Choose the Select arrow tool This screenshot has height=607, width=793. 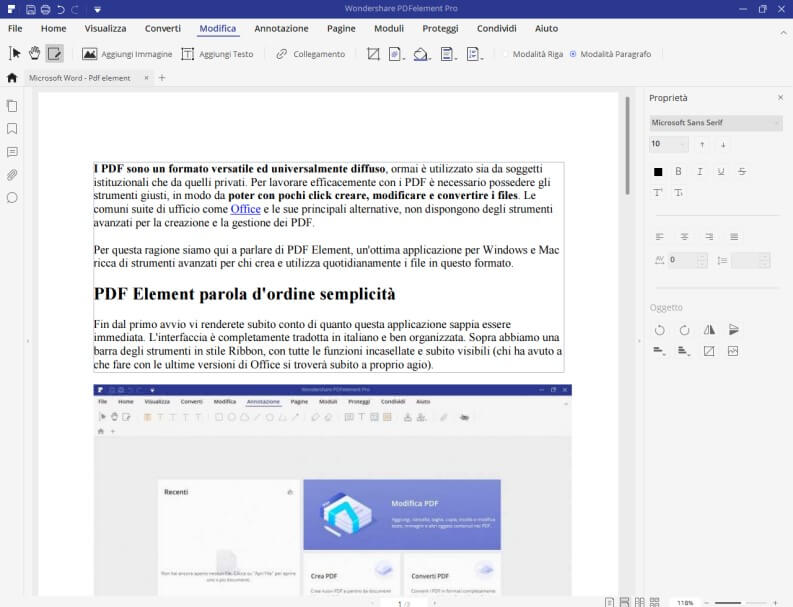(15, 53)
